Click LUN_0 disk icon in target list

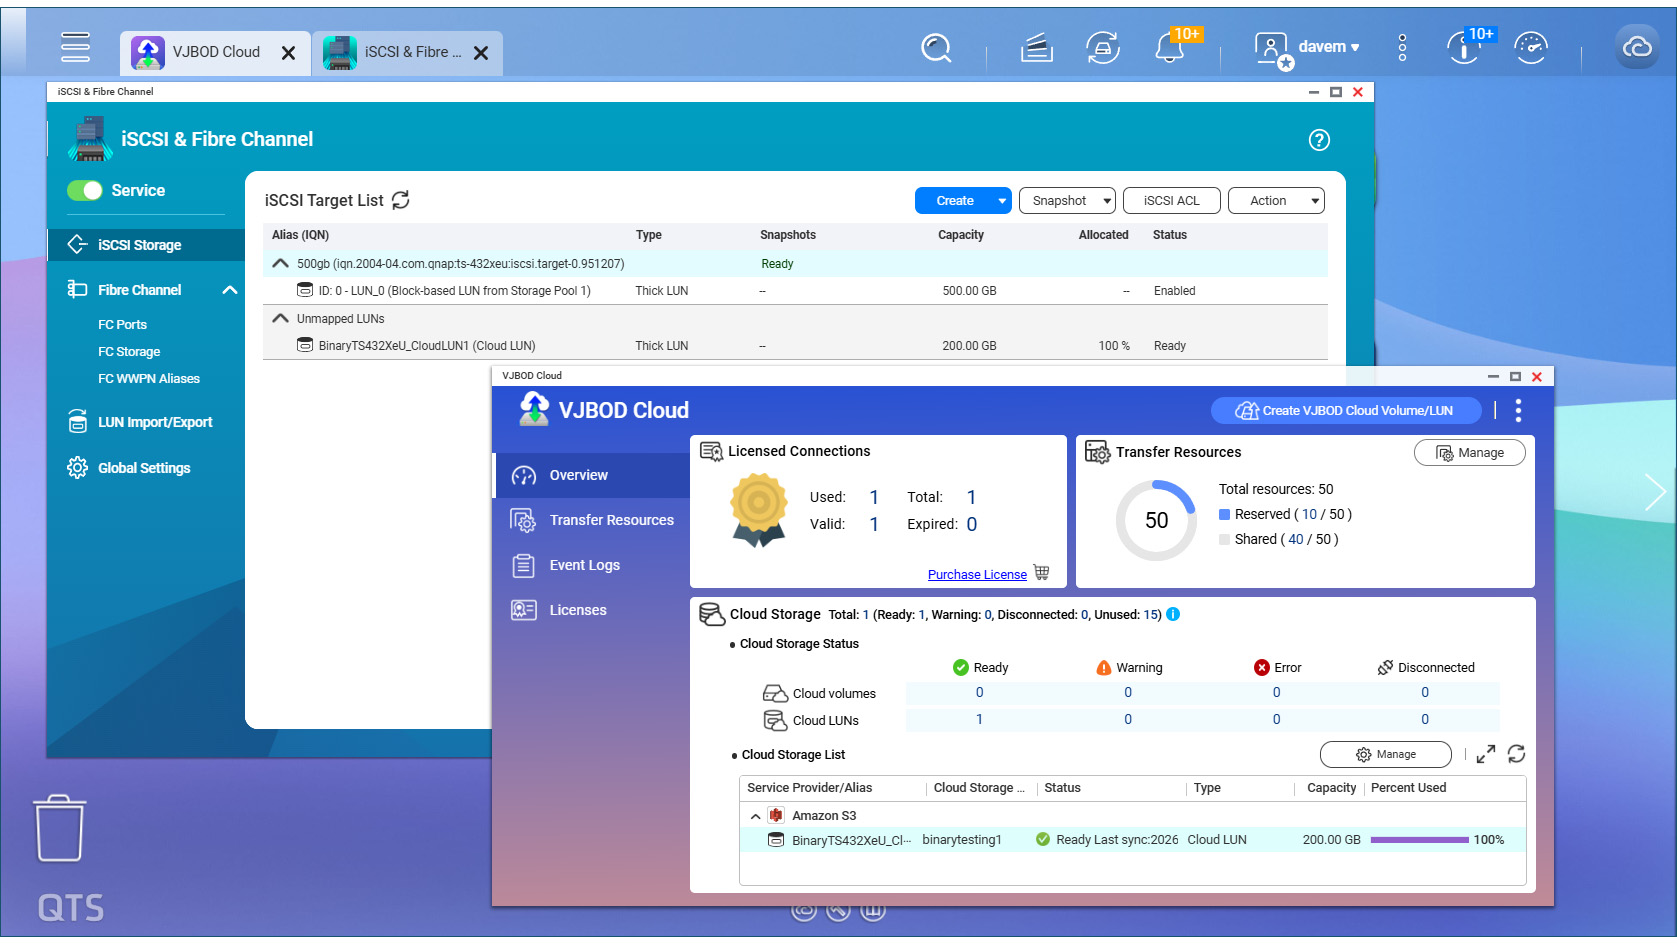(x=305, y=290)
